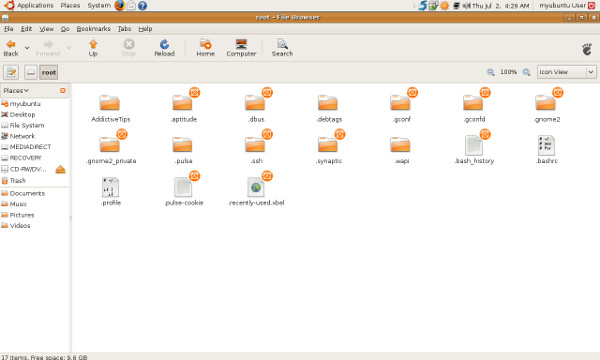Reload the current folder
600x360 pixels.
pyautogui.click(x=164, y=48)
